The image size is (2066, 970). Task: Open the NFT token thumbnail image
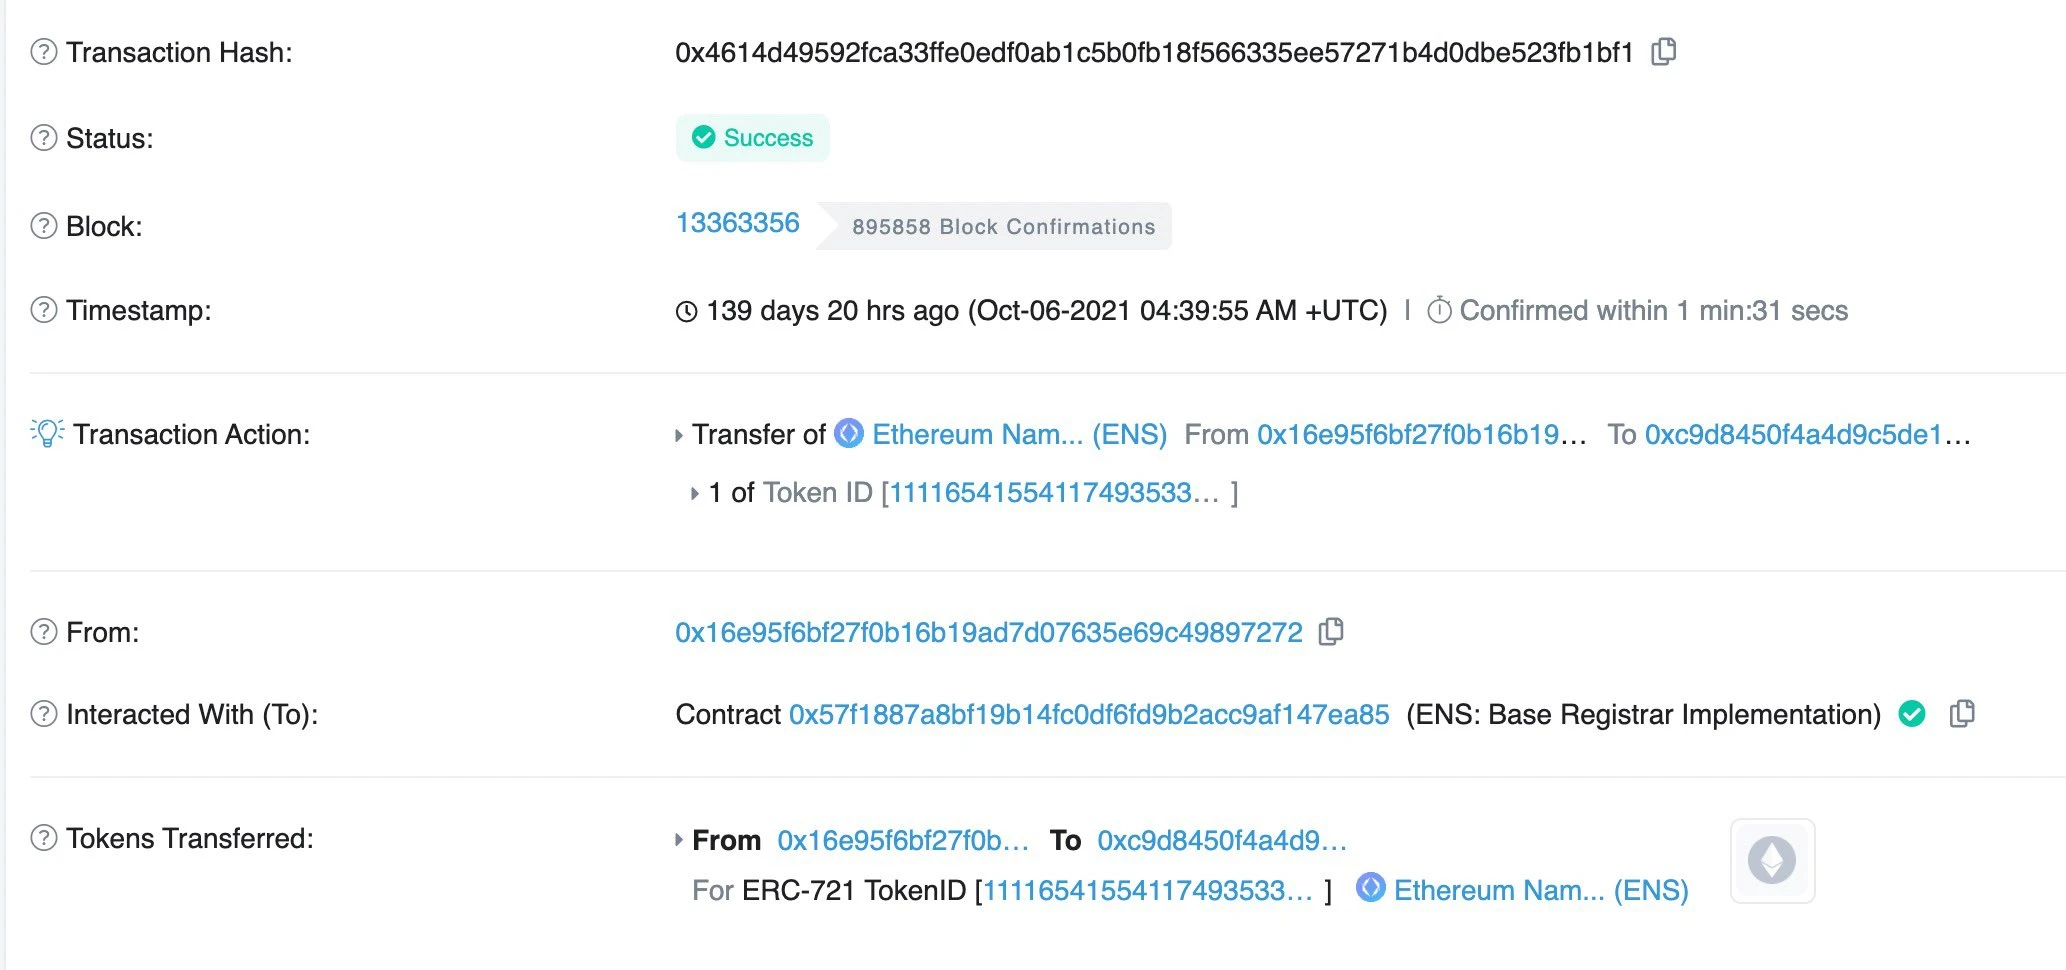click(x=1772, y=860)
